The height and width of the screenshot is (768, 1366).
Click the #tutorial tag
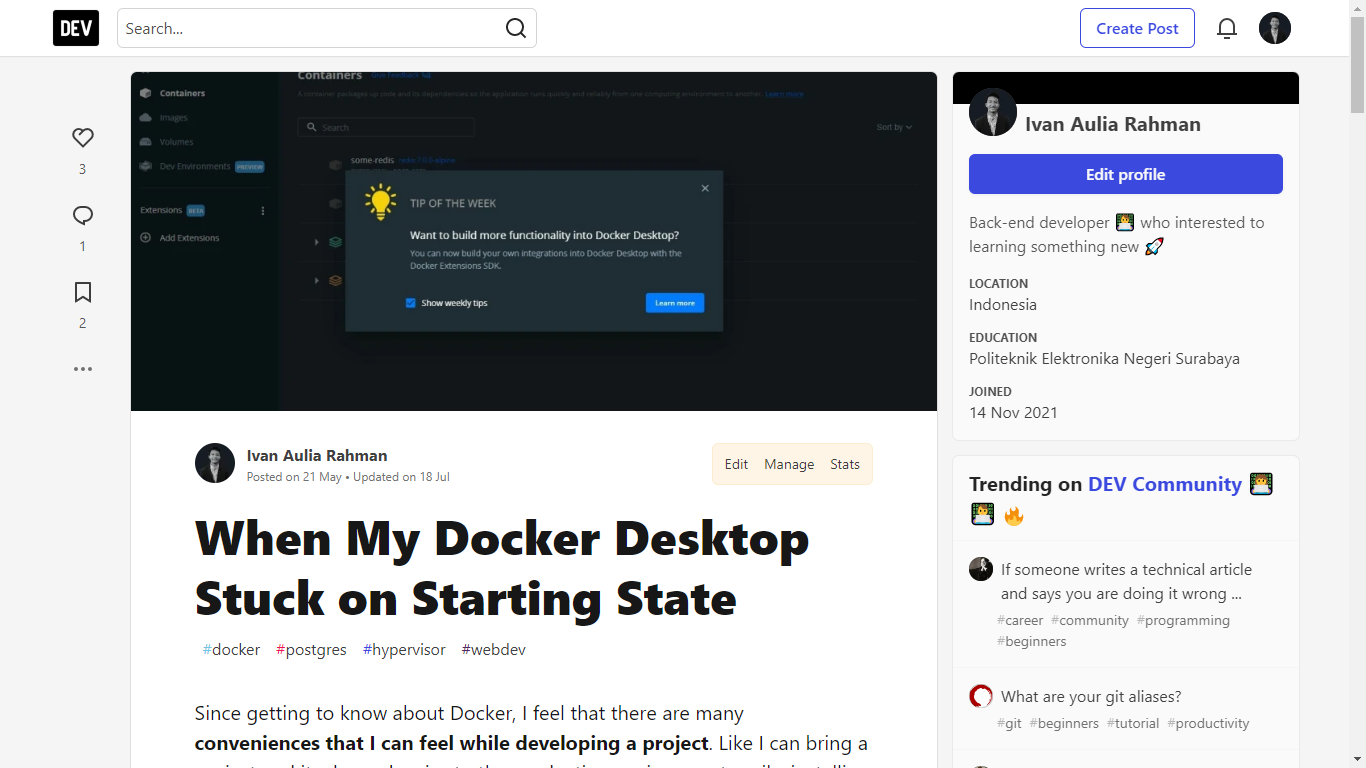pos(1133,723)
